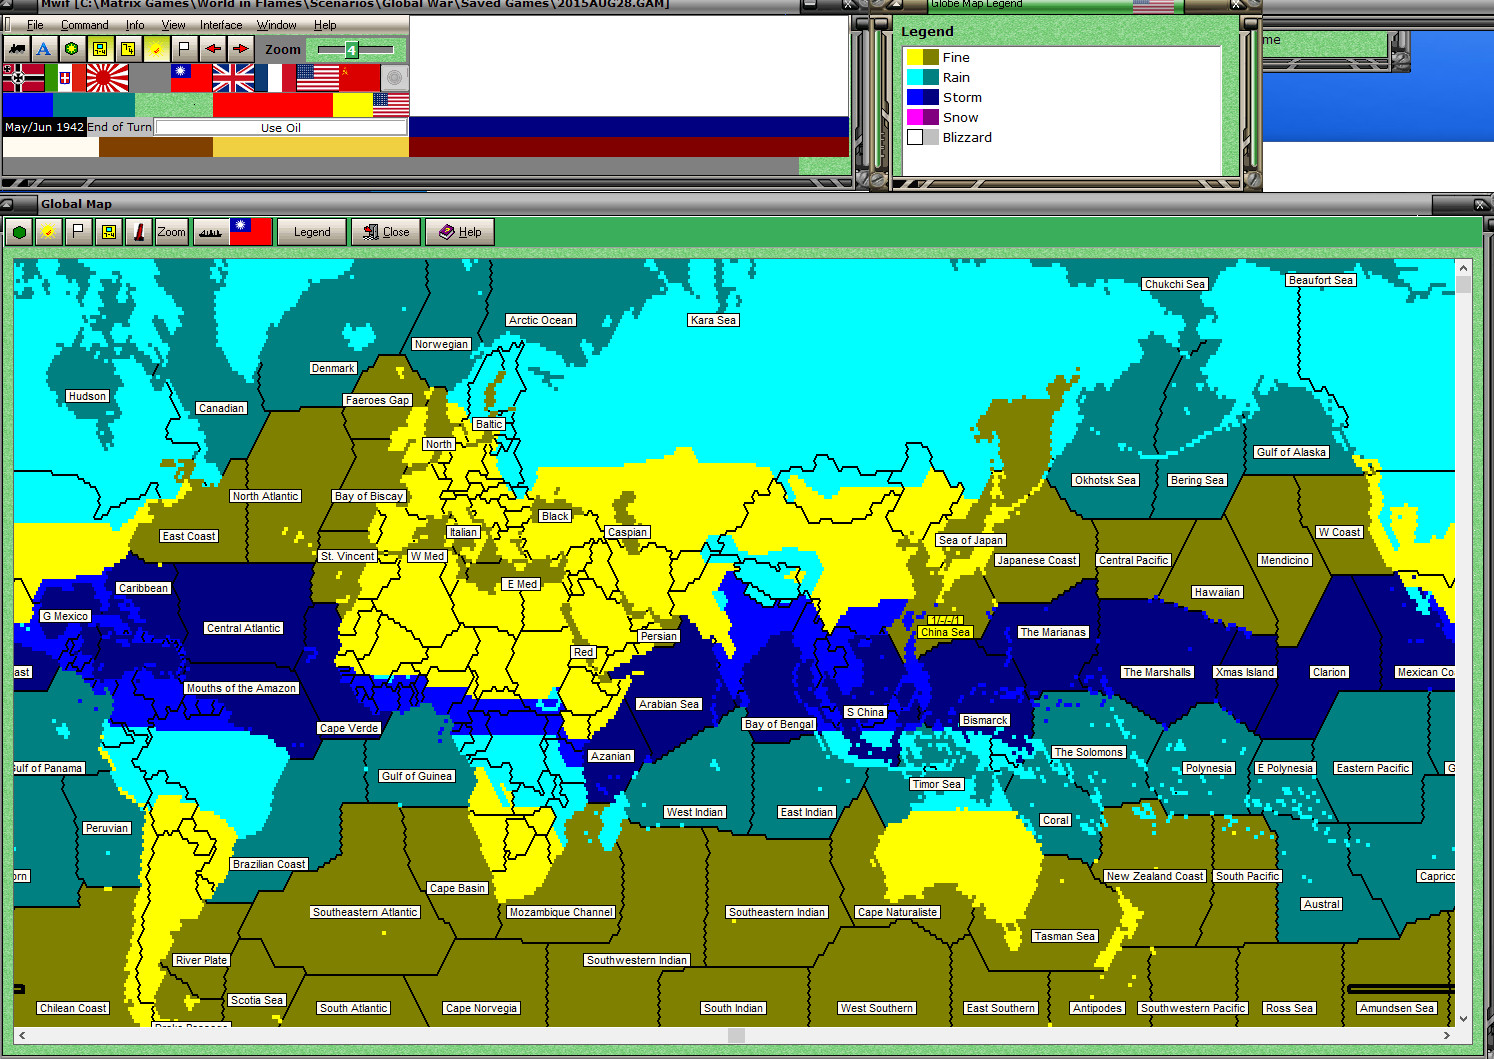This screenshot has width=1494, height=1059.
Task: Click the Zoom button in Global Map toolbar
Action: pos(171,232)
